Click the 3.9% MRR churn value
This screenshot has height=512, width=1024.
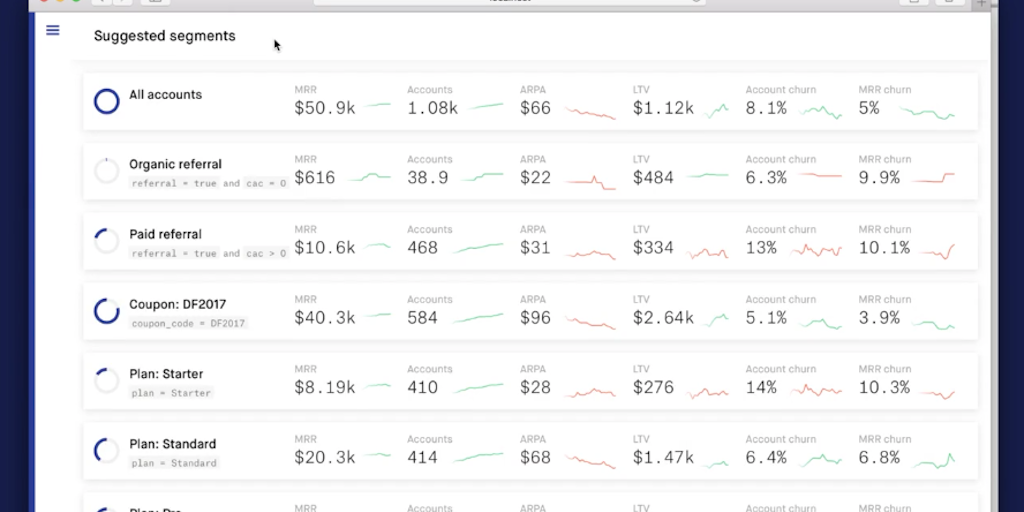point(879,318)
